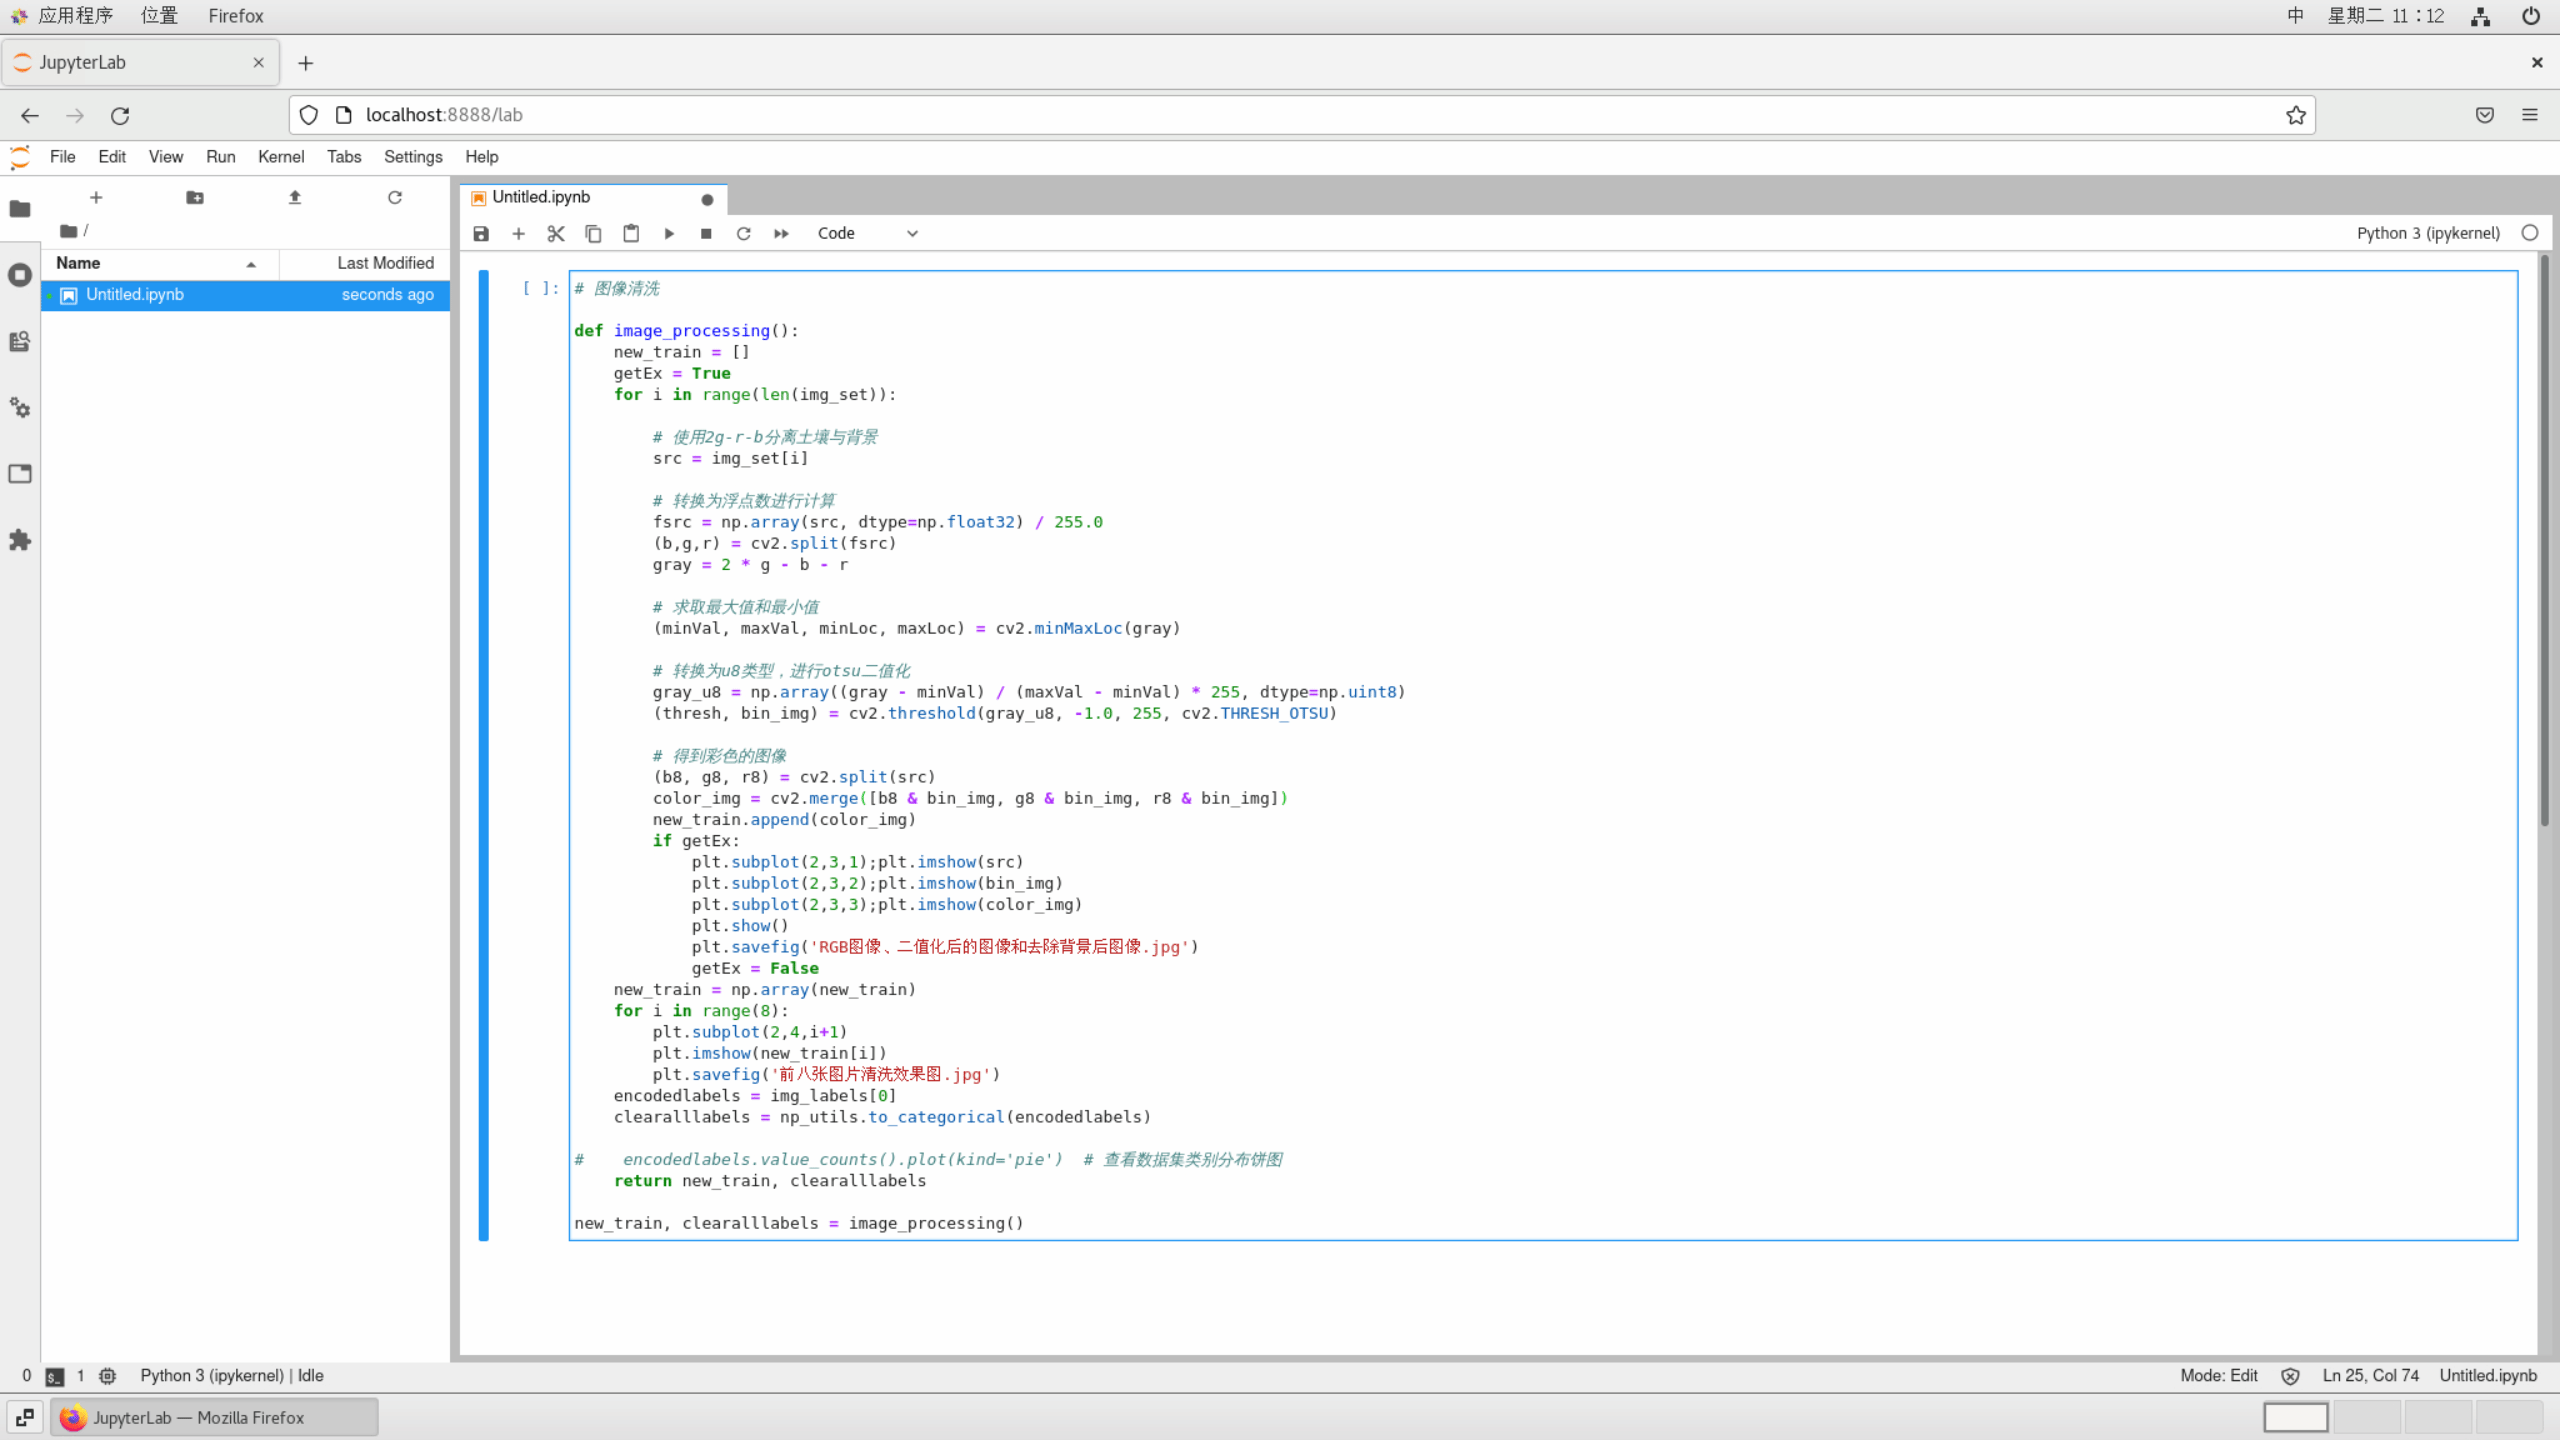Click the Firefox back button
Viewport: 2560px width, 1440px height.
30,116
